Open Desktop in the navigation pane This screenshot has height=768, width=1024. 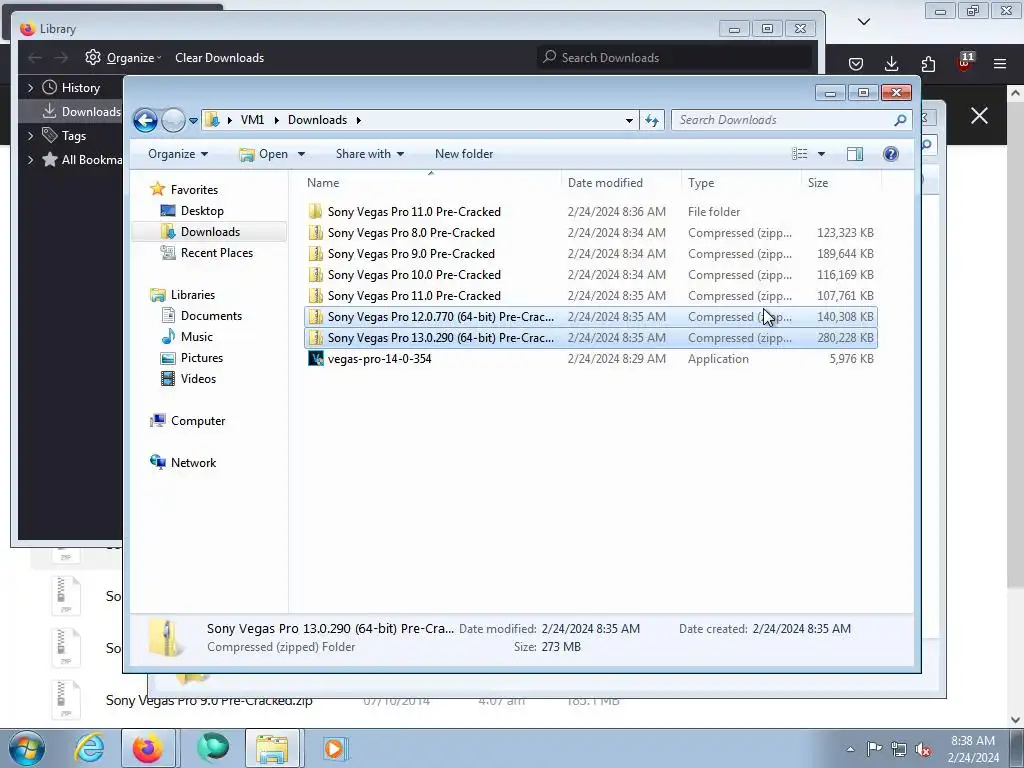pos(202,211)
